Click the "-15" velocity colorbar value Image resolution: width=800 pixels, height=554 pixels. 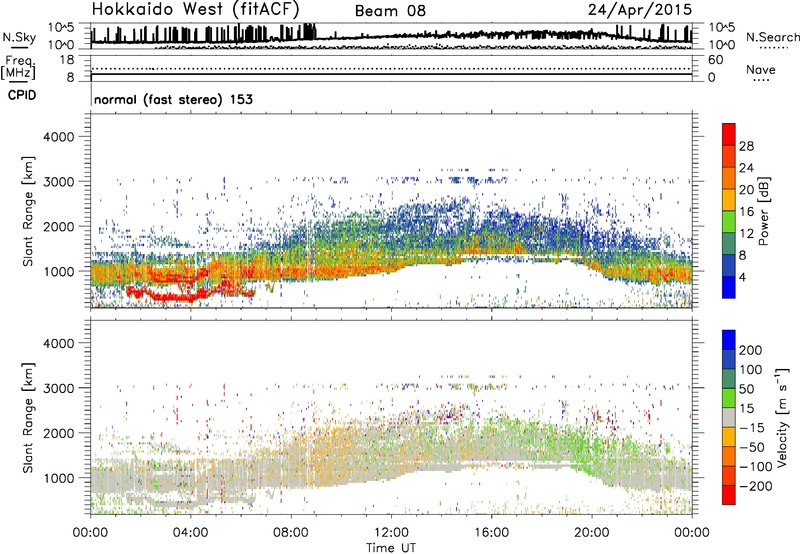pos(752,428)
